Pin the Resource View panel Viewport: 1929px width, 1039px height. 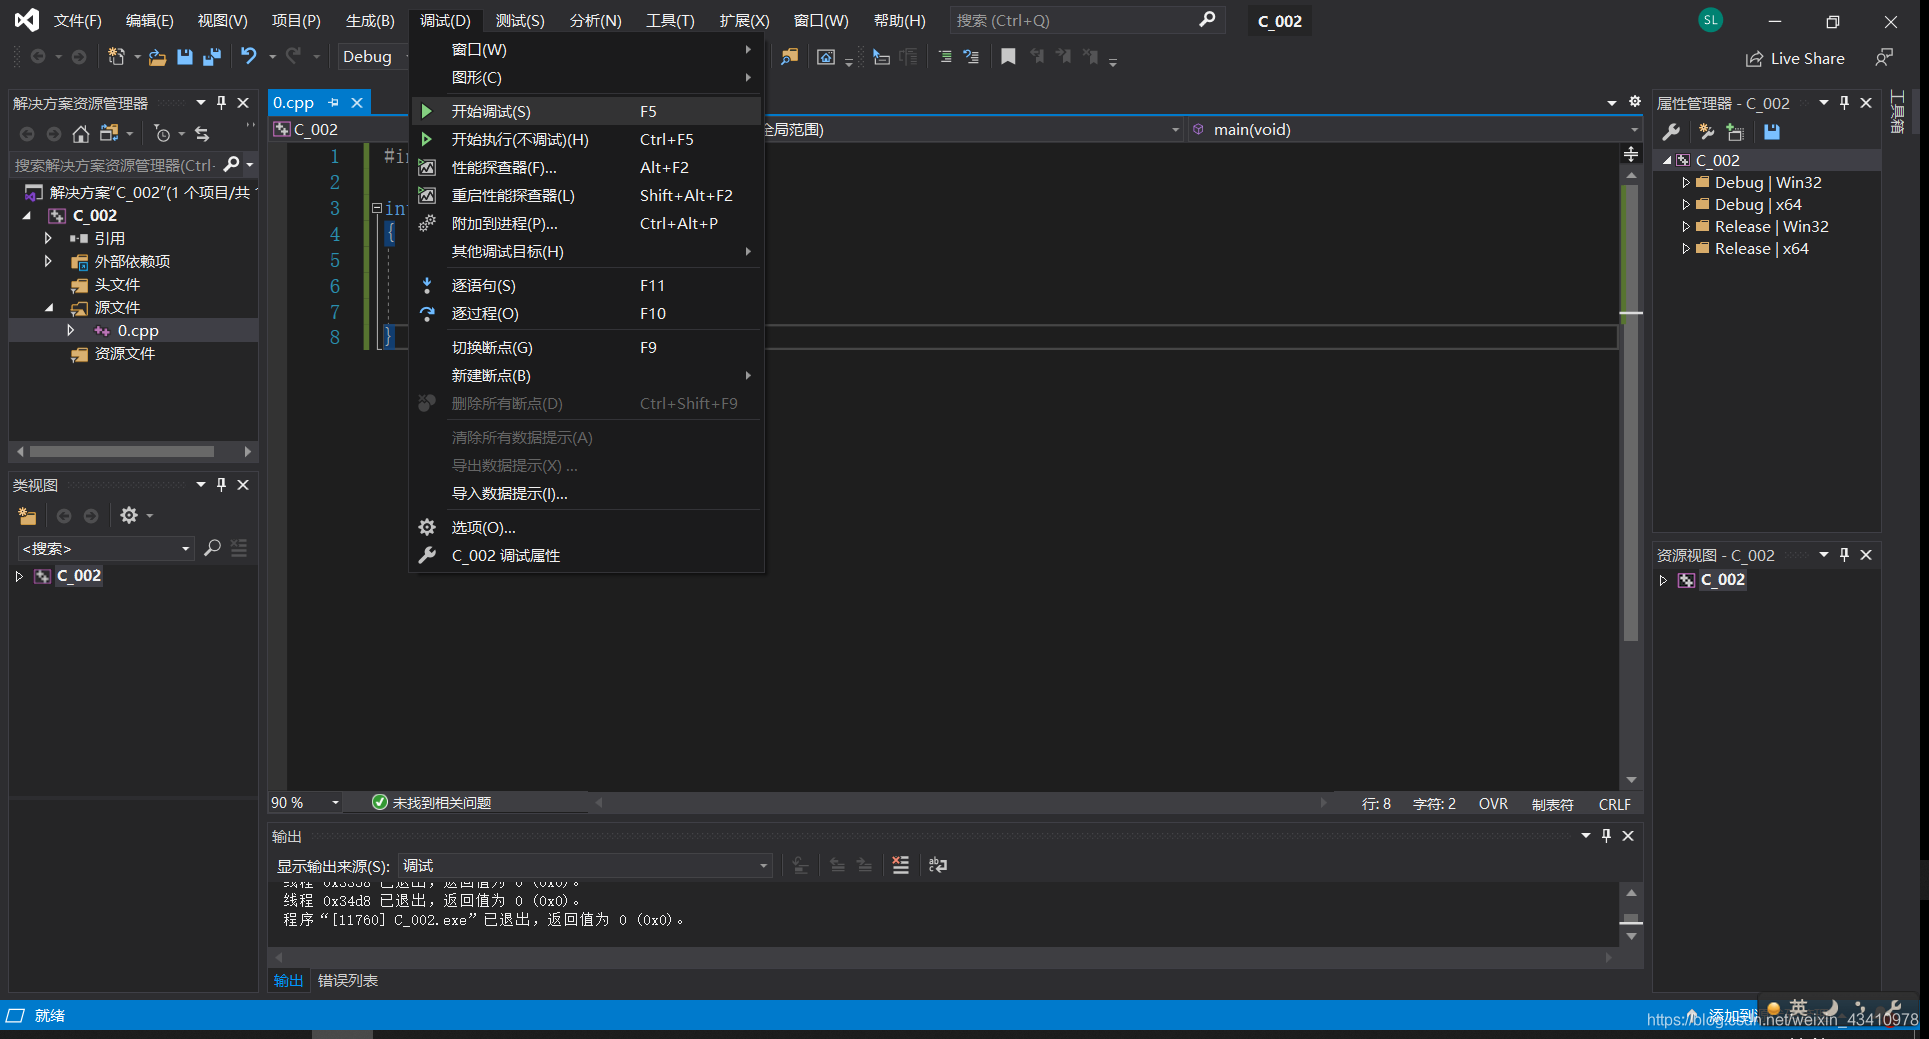click(1845, 555)
